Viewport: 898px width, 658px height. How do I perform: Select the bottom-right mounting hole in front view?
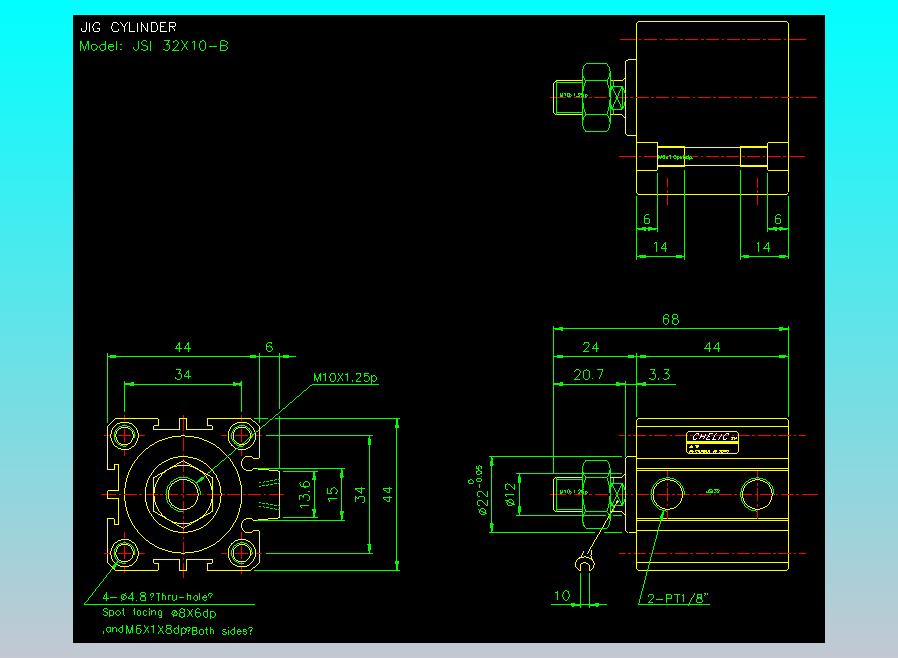pos(241,551)
